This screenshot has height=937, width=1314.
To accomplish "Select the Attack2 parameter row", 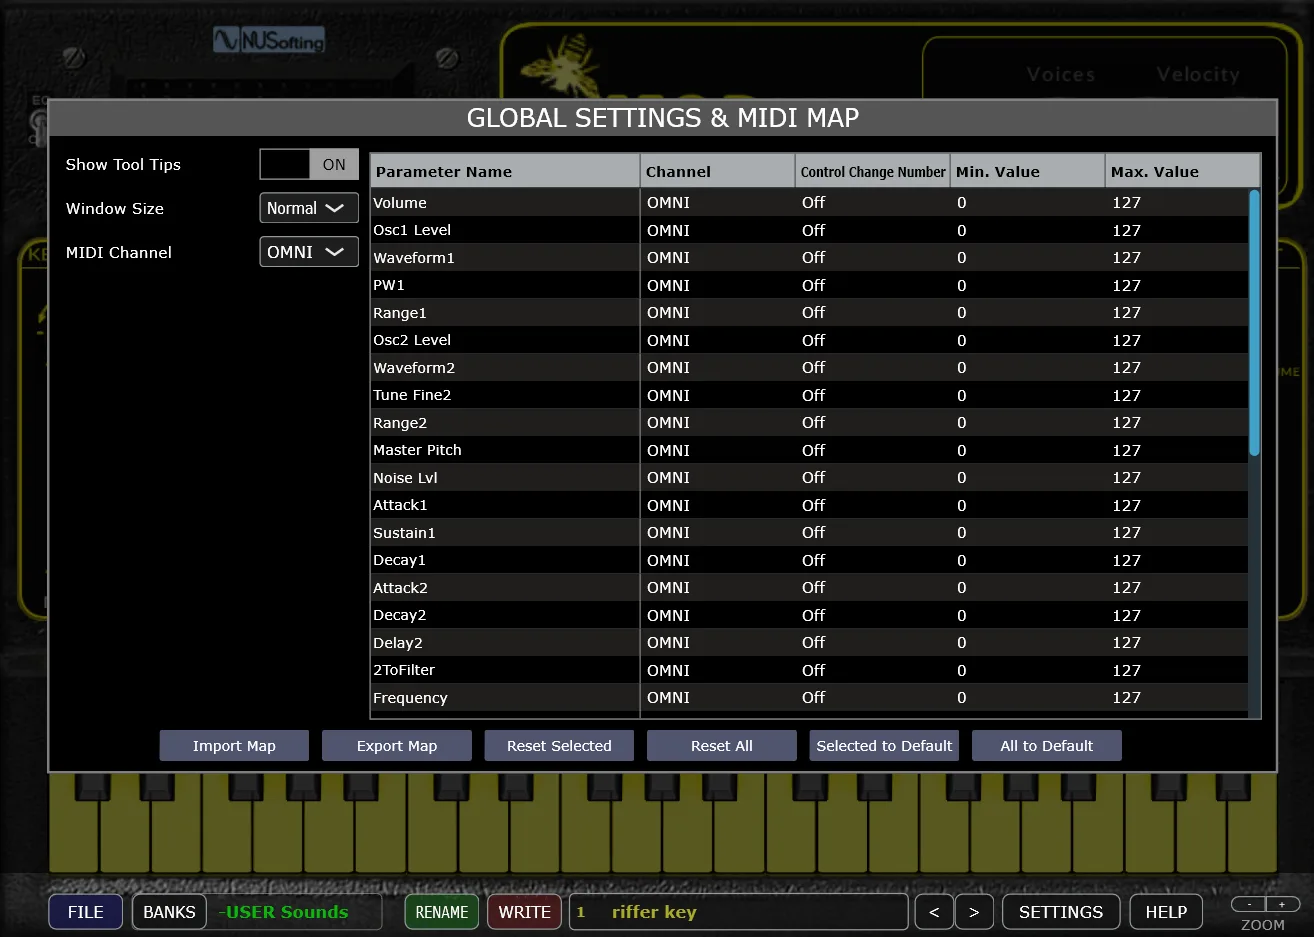I will [809, 588].
